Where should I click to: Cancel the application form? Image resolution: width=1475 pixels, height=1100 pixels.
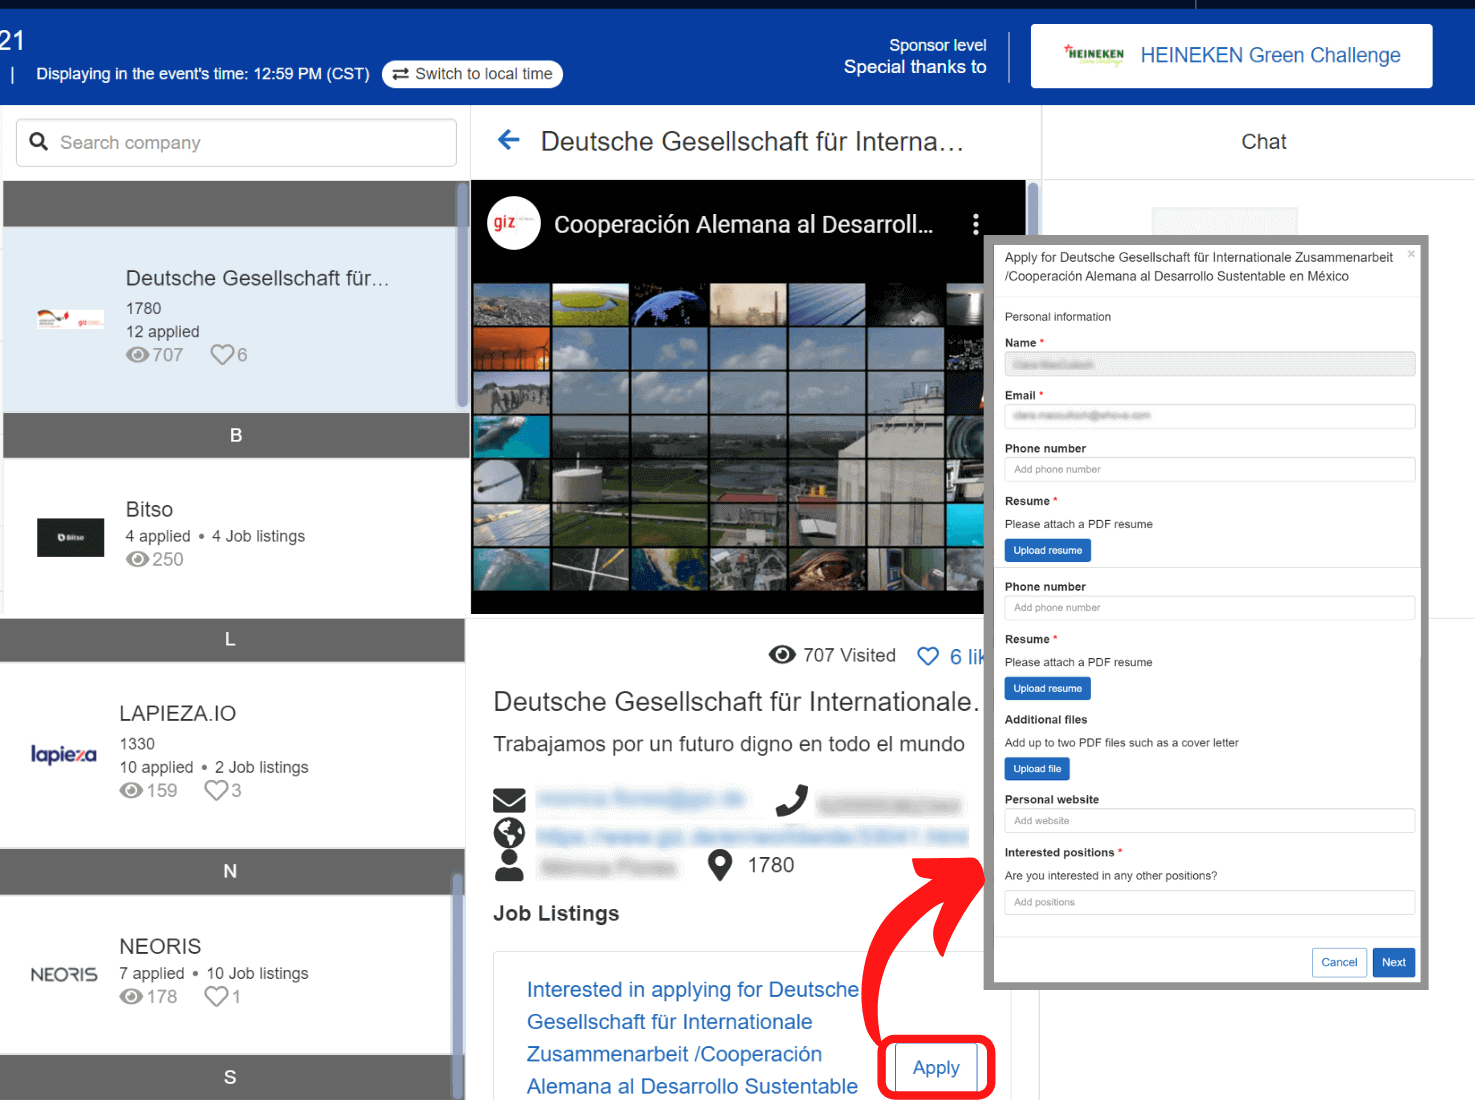point(1338,962)
